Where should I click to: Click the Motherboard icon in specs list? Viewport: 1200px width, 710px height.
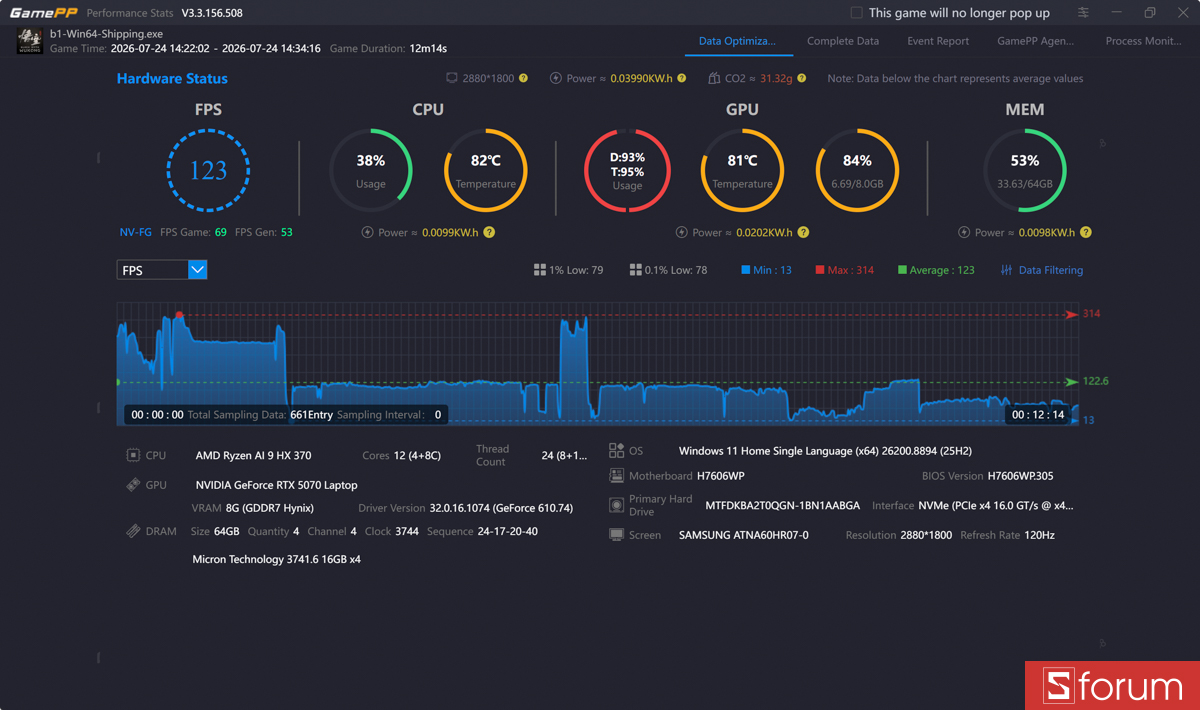click(x=616, y=476)
